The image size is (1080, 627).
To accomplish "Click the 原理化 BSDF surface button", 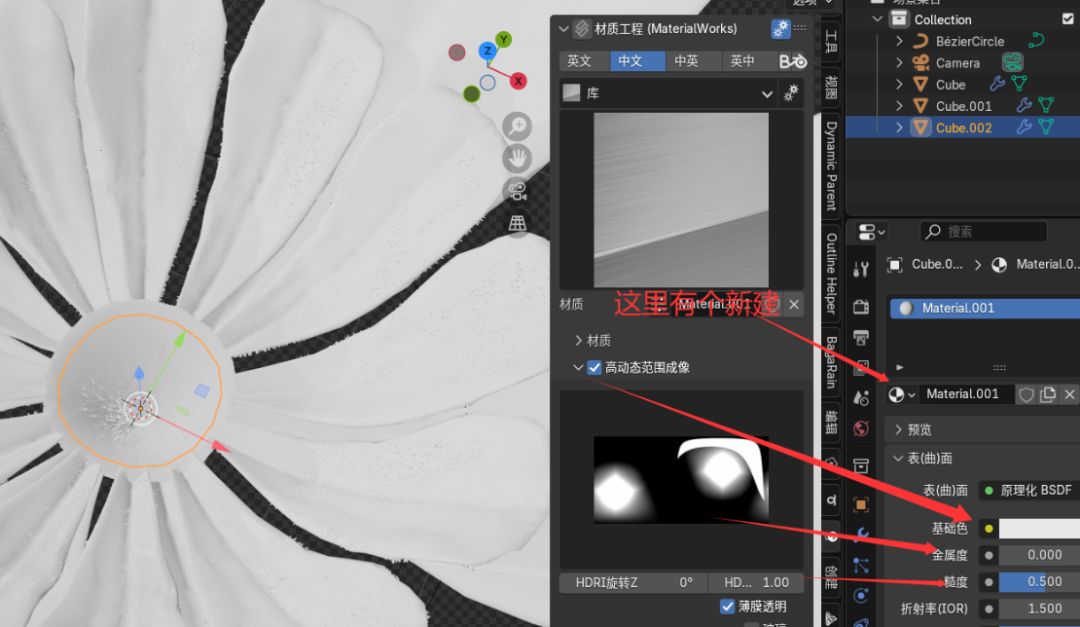I will [x=1029, y=491].
